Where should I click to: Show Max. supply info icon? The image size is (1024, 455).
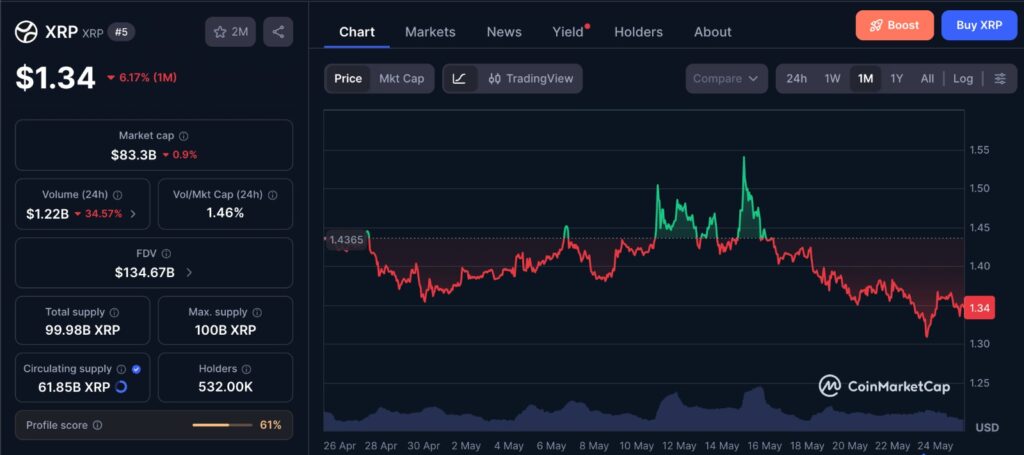tap(257, 312)
